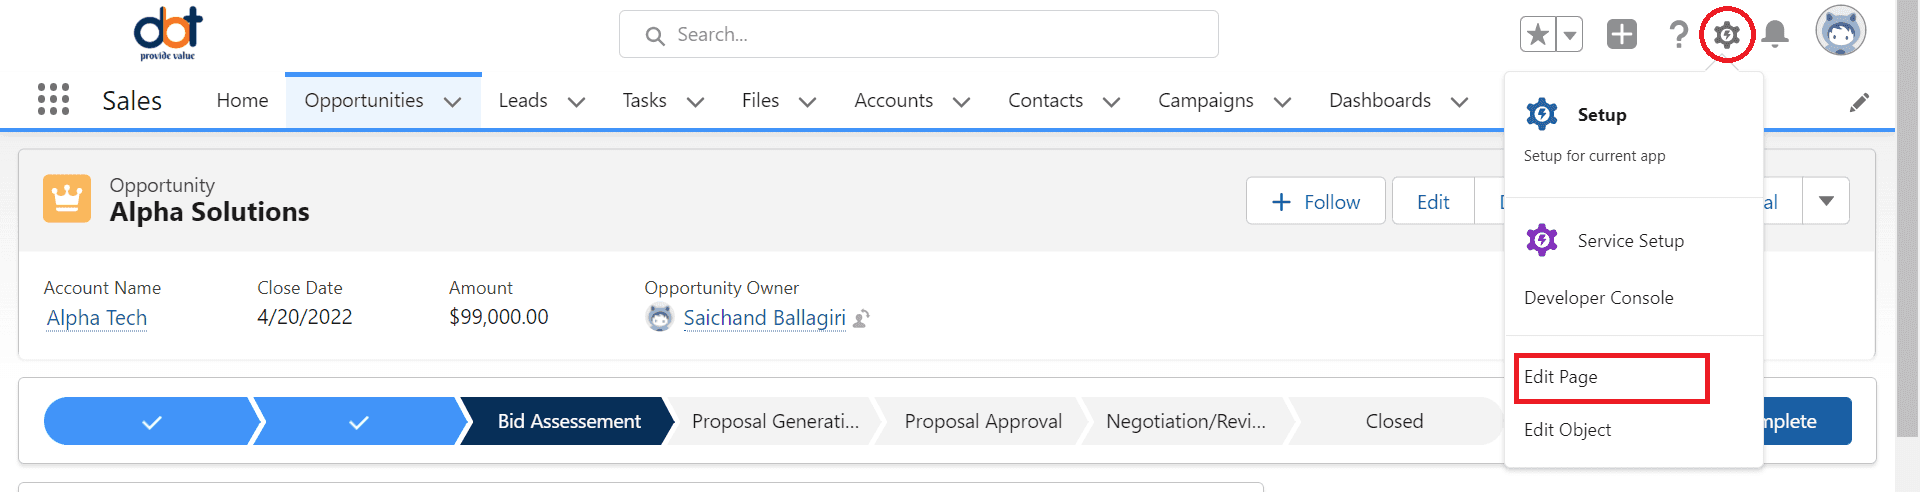The image size is (1920, 492).
Task: Open more actions dropdown next to Edit
Action: (x=1826, y=201)
